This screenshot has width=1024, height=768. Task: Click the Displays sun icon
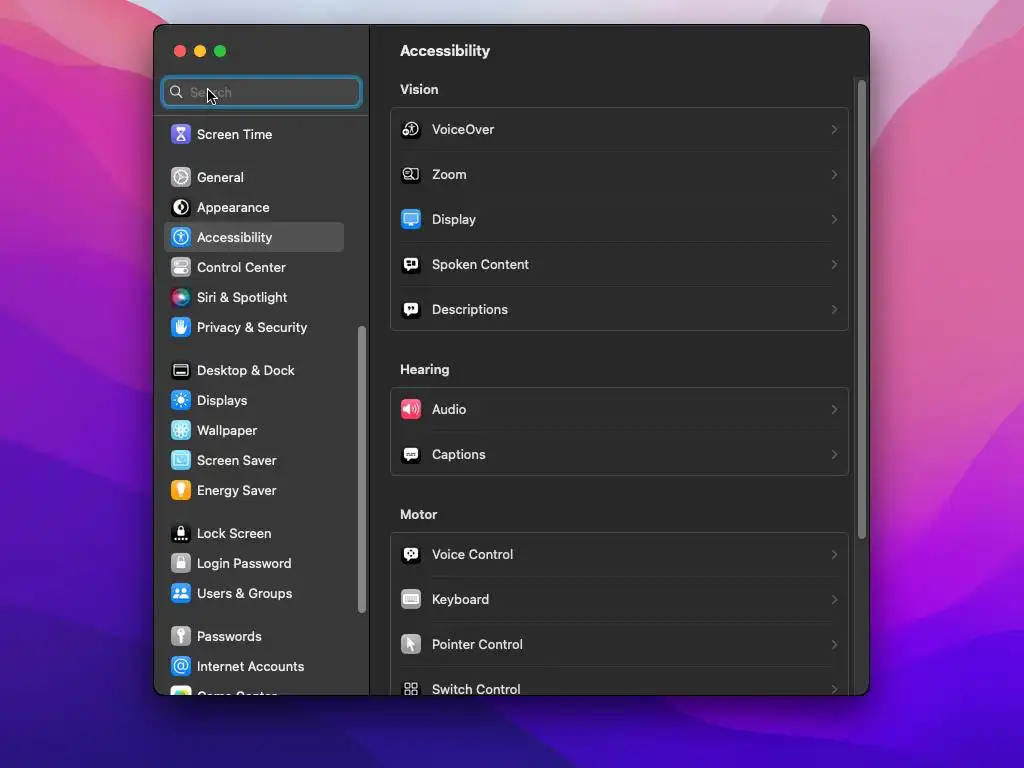pyautogui.click(x=181, y=400)
